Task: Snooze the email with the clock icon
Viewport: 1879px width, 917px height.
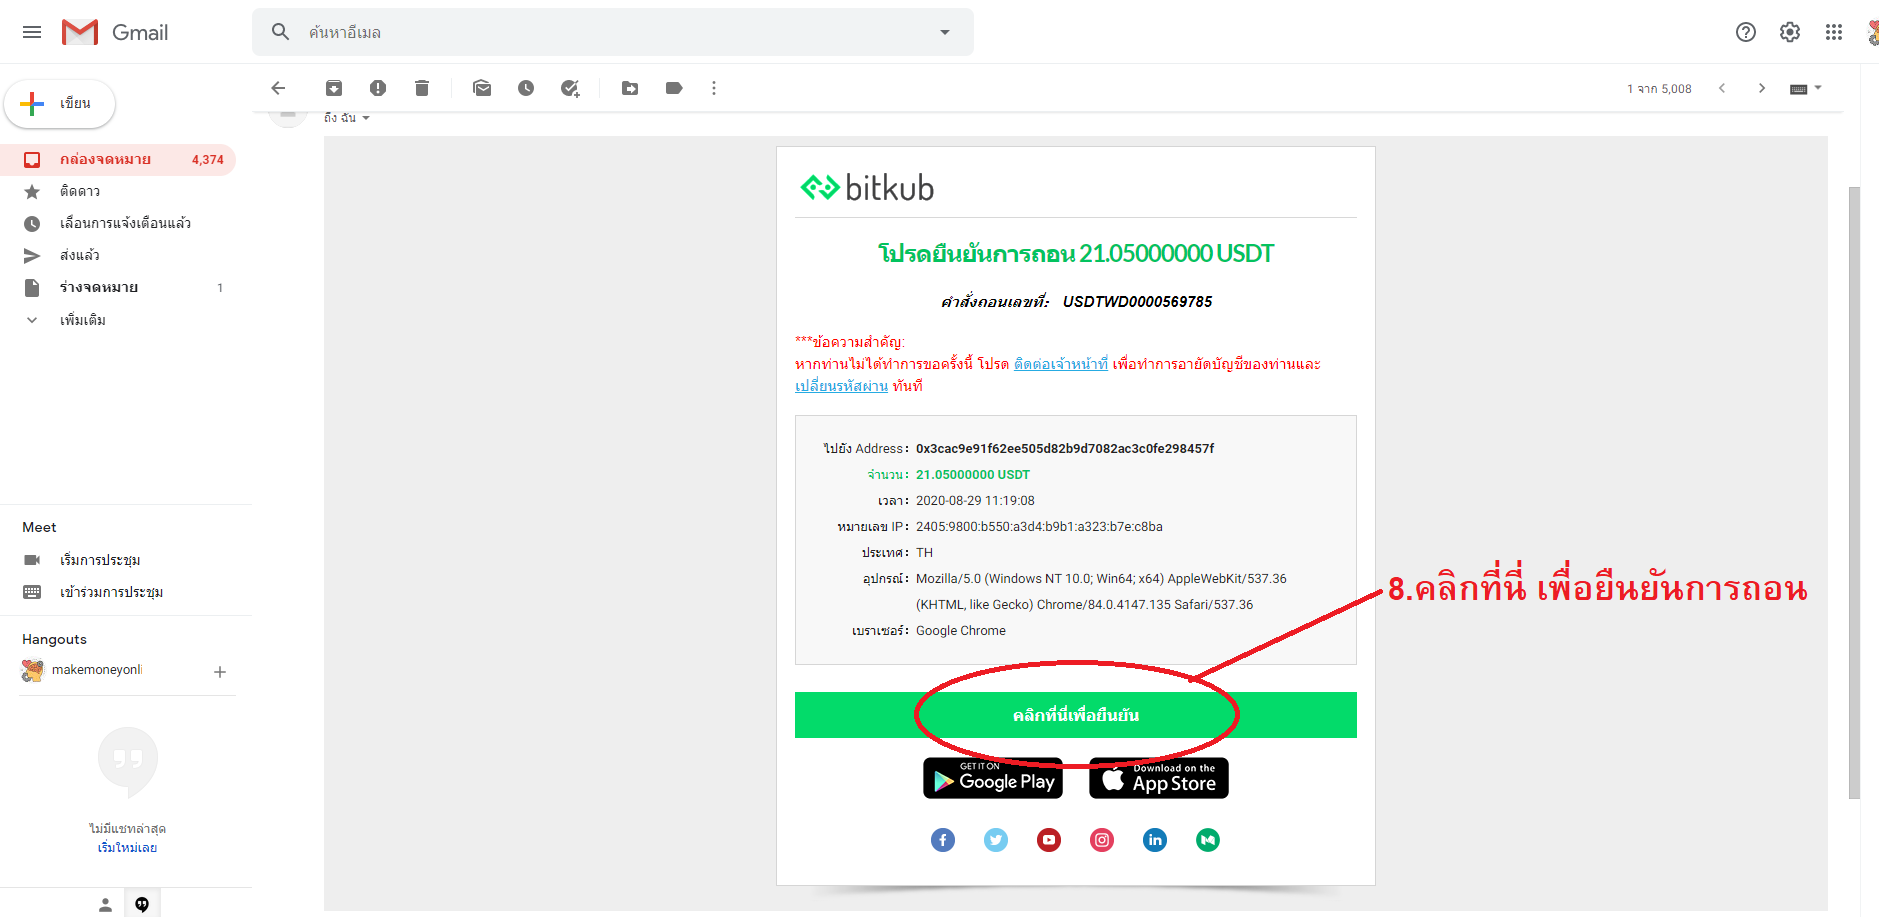Action: pyautogui.click(x=526, y=88)
